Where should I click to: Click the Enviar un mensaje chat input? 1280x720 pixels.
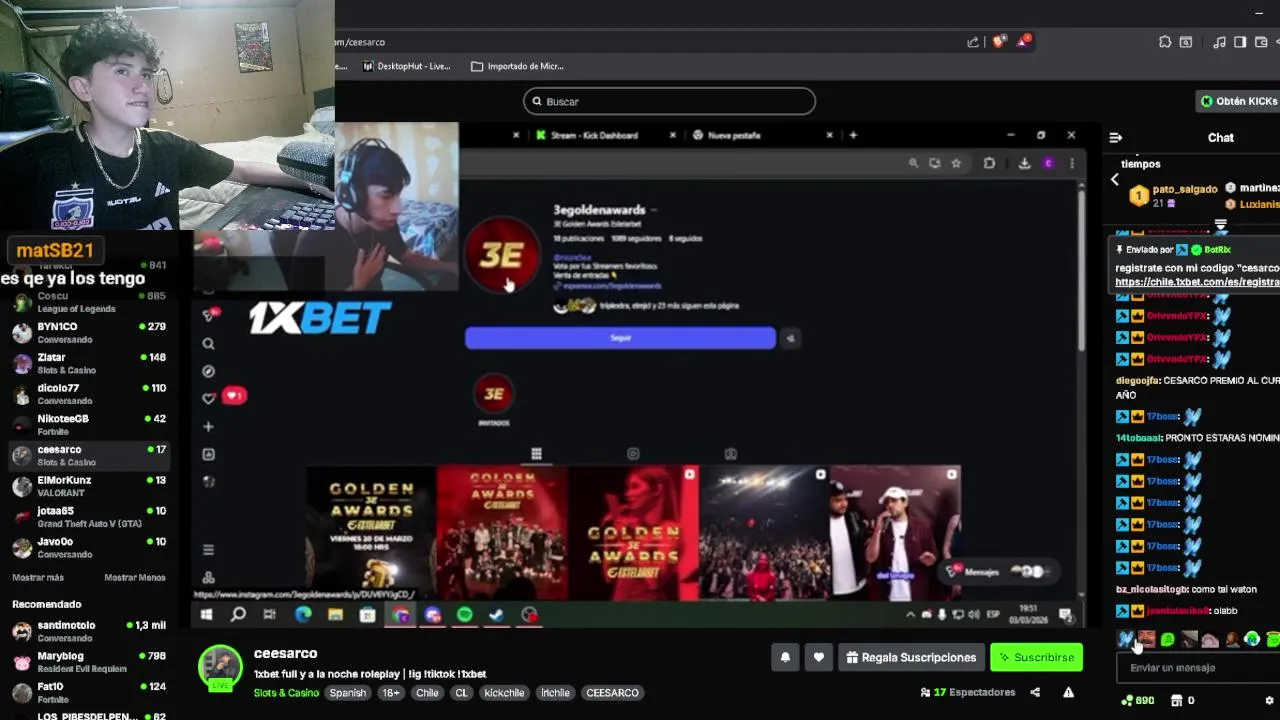tap(1198, 668)
